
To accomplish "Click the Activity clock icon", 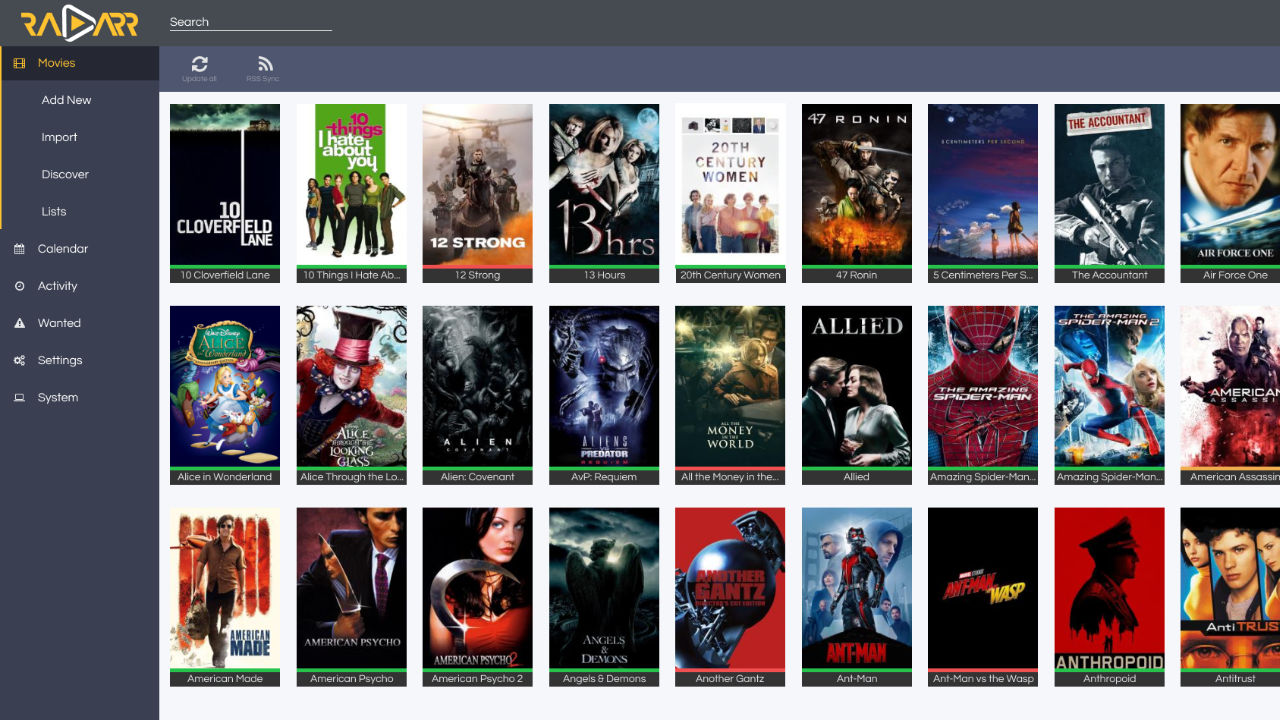I will point(19,286).
